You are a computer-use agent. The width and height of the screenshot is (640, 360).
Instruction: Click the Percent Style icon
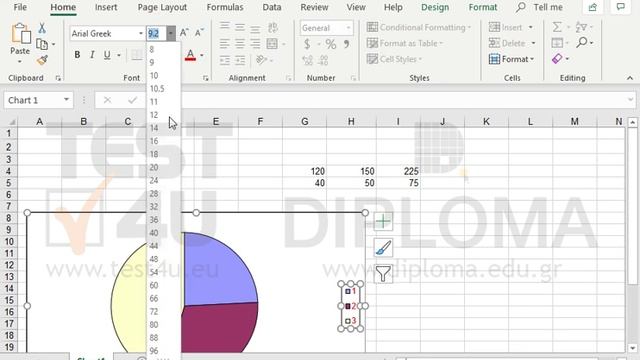[x=331, y=44]
